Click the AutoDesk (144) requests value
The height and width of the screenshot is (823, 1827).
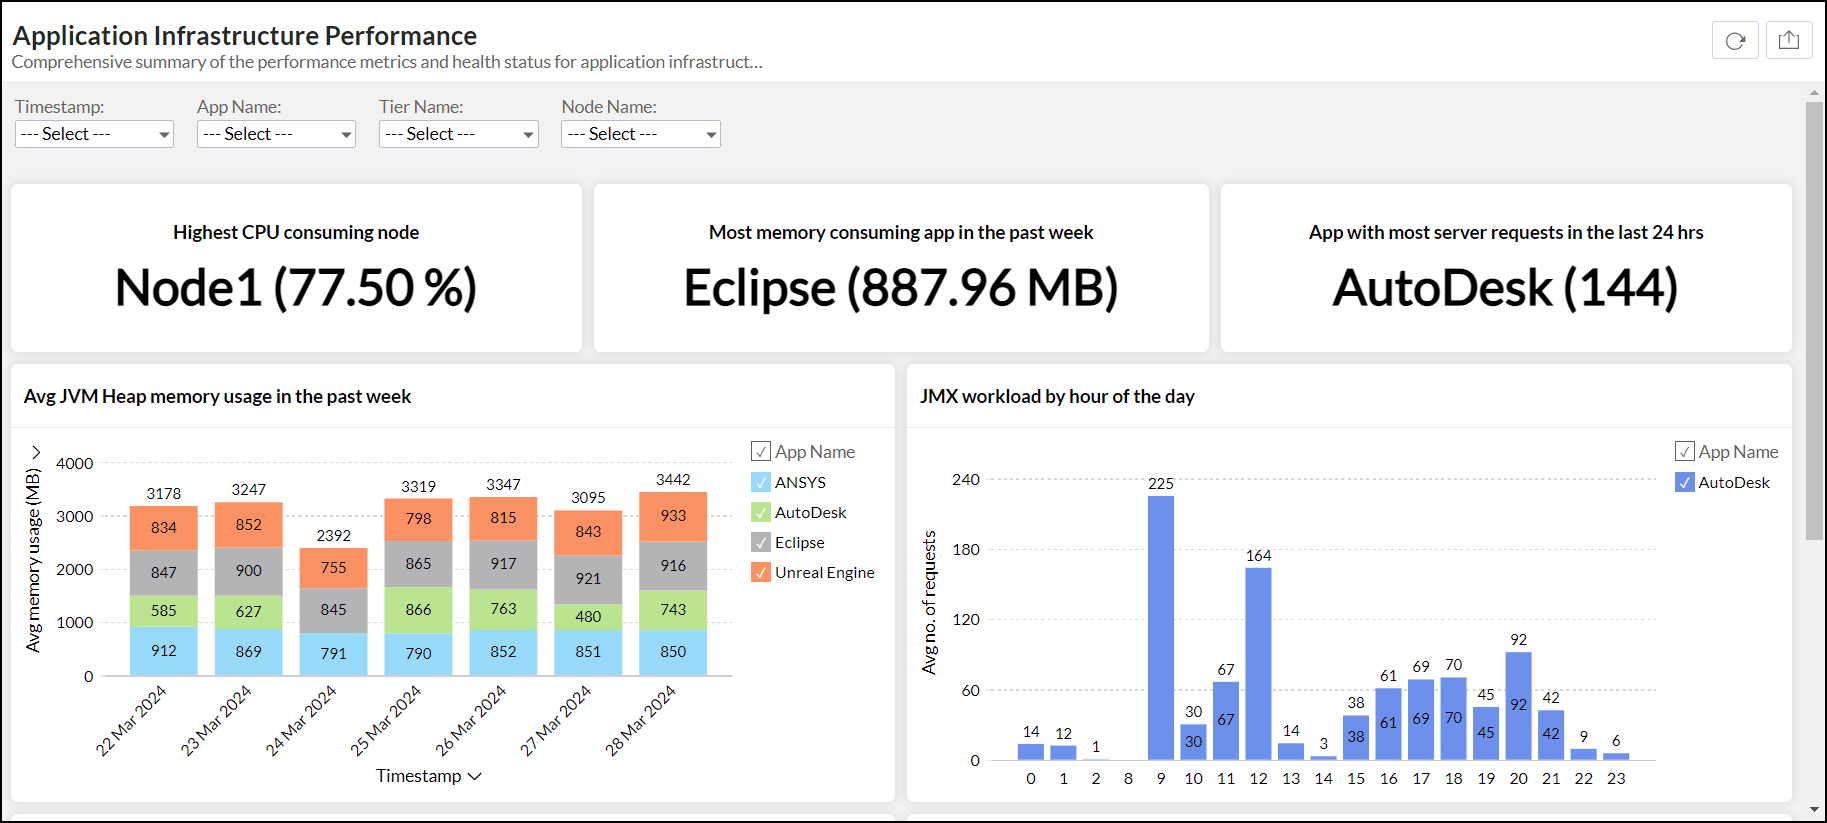tap(1506, 288)
